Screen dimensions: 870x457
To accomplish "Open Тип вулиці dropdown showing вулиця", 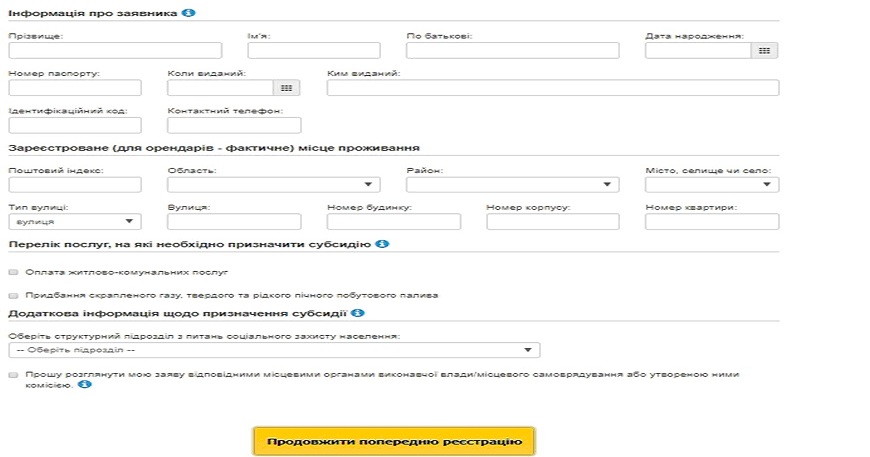I will (75, 221).
